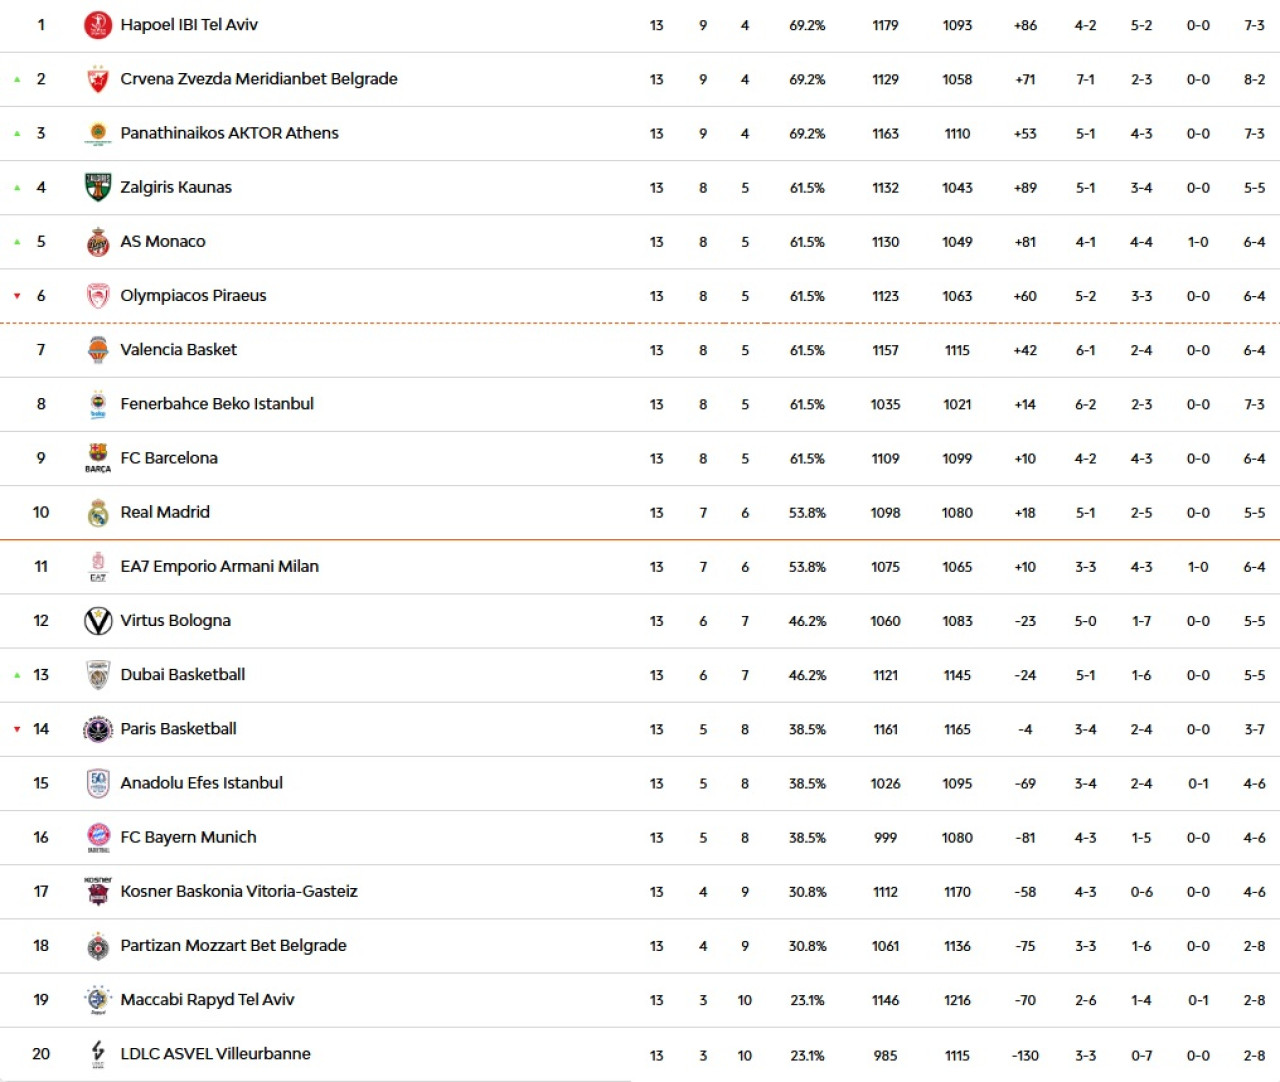The height and width of the screenshot is (1082, 1280).
Task: Click the Virtus Bologna V logo
Action: (98, 621)
